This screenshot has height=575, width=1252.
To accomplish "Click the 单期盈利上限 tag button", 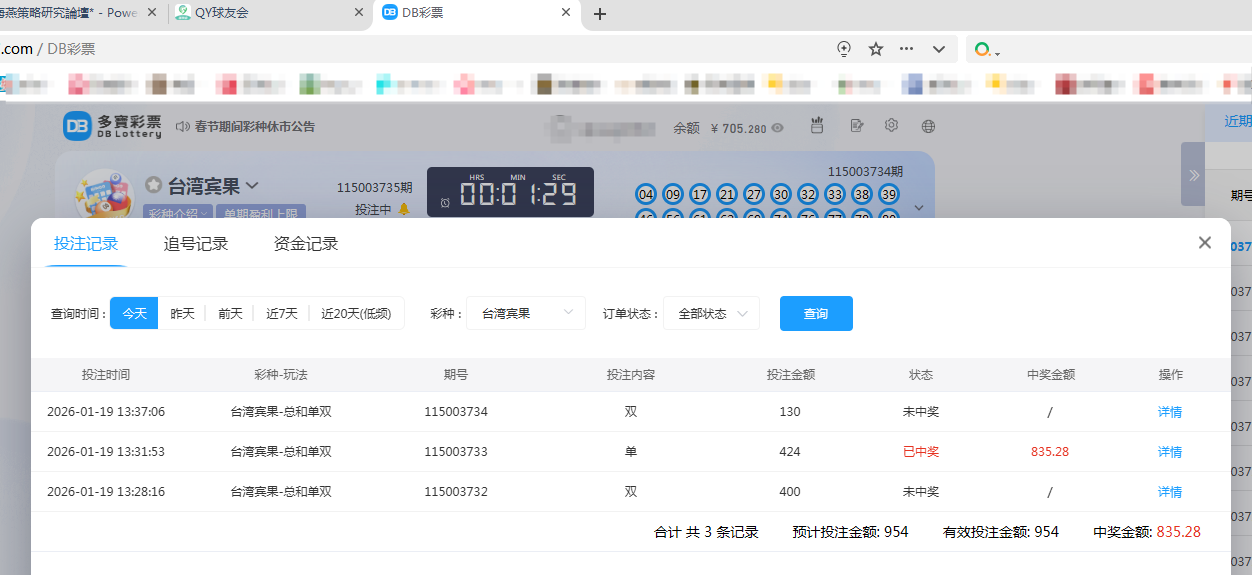I will pyautogui.click(x=261, y=213).
